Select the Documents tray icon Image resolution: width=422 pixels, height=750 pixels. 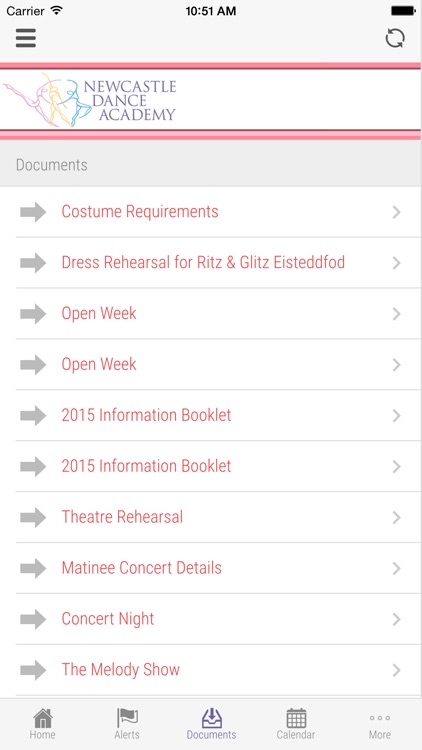(x=211, y=718)
